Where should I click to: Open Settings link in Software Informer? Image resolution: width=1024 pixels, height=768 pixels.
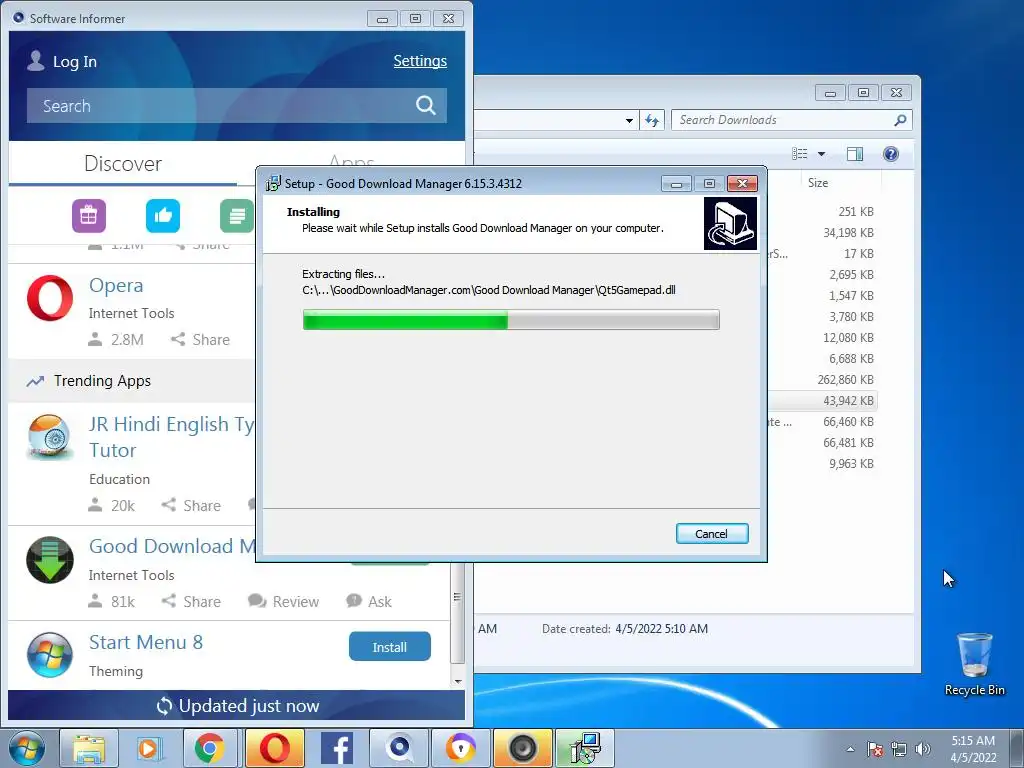pyautogui.click(x=420, y=61)
